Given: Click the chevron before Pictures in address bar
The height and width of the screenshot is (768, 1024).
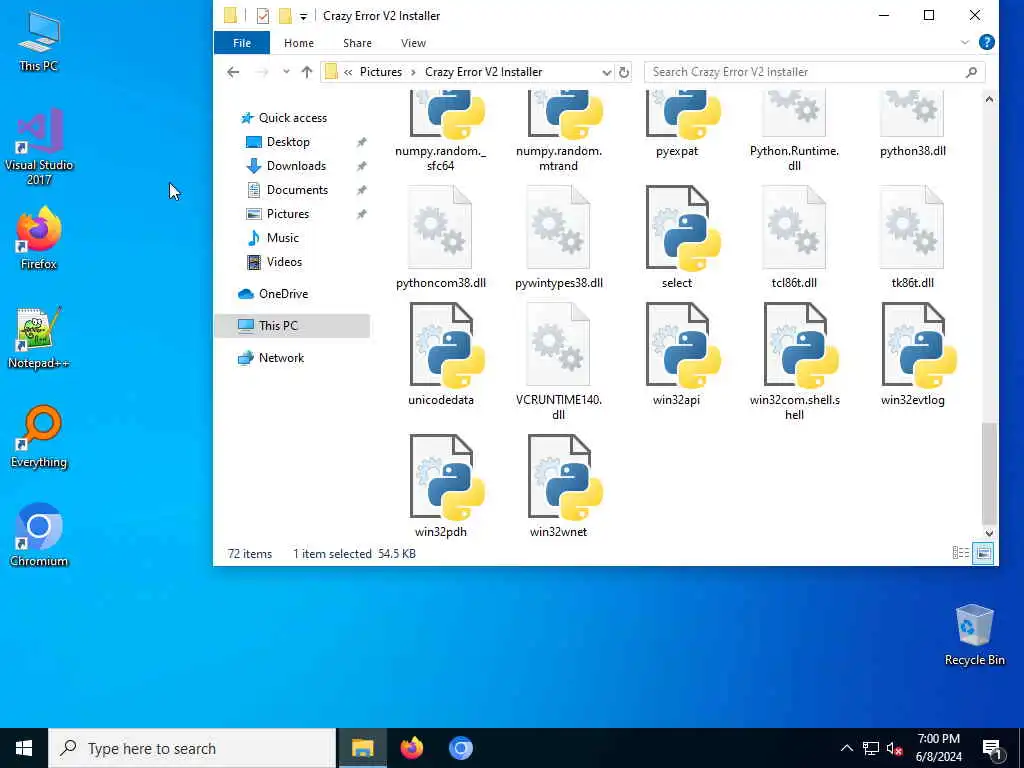Looking at the screenshot, I should click(x=348, y=72).
